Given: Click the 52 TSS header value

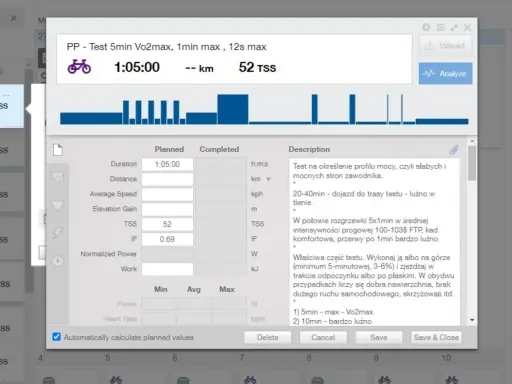Looking at the screenshot, I should click(x=257, y=67).
